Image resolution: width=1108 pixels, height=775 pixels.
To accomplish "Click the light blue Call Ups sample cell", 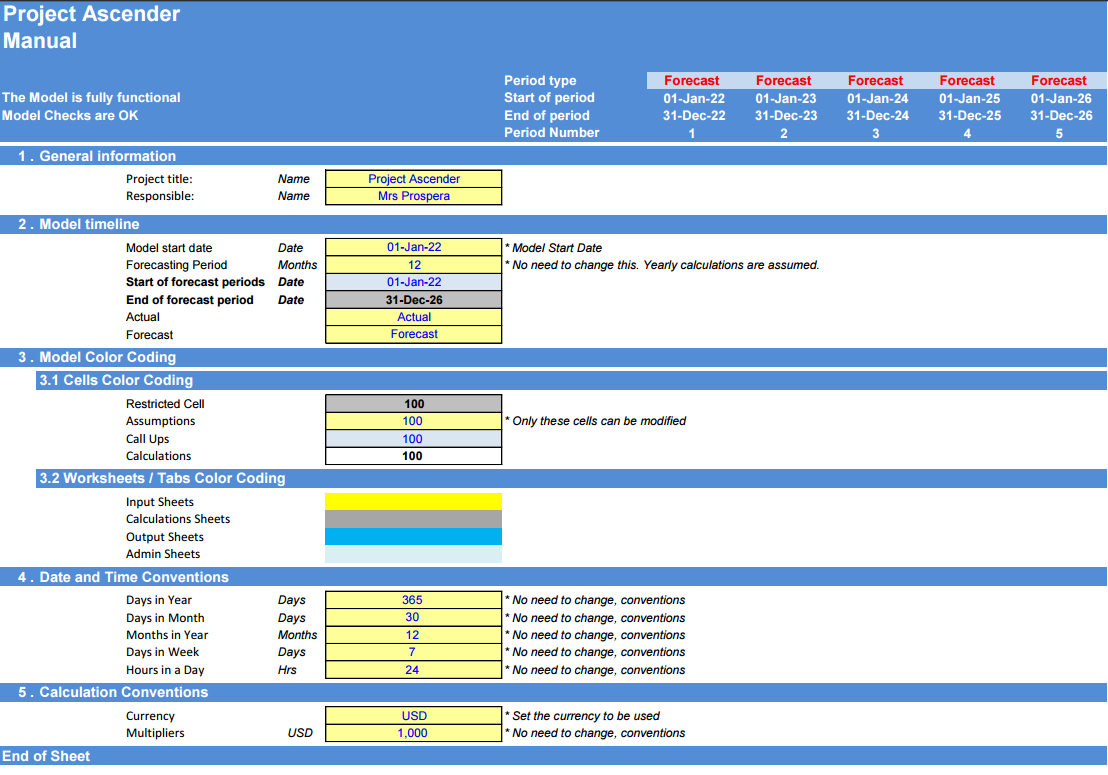I will (x=413, y=439).
